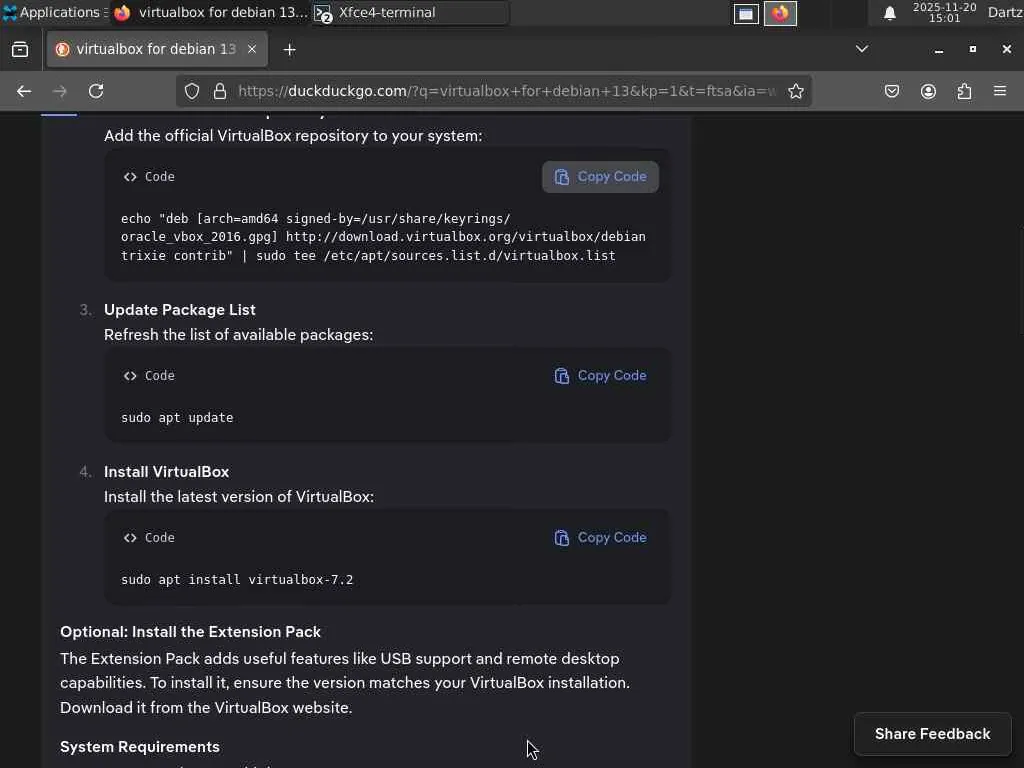Click the 'System Requirements' heading

[140, 747]
